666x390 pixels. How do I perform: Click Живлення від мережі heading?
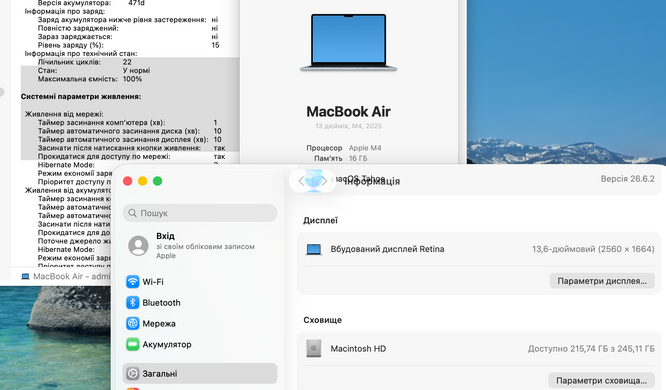point(64,114)
